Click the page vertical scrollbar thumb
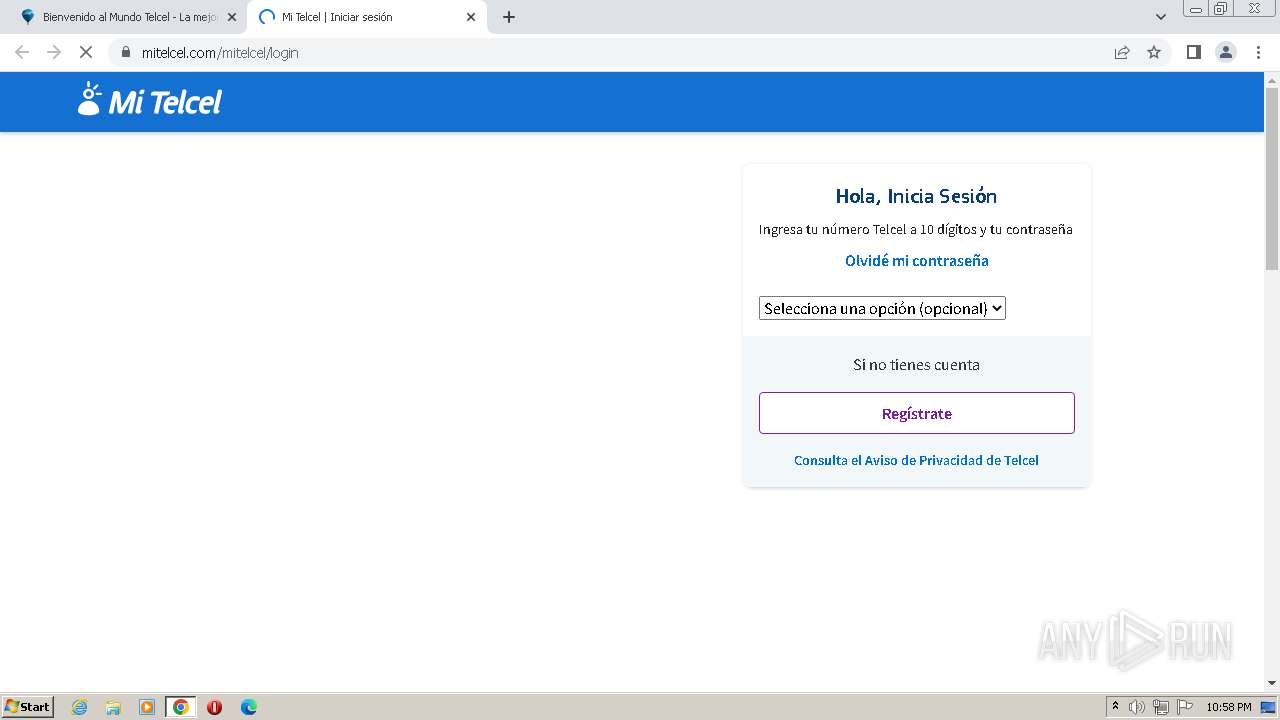1280x720 pixels. [1272, 178]
